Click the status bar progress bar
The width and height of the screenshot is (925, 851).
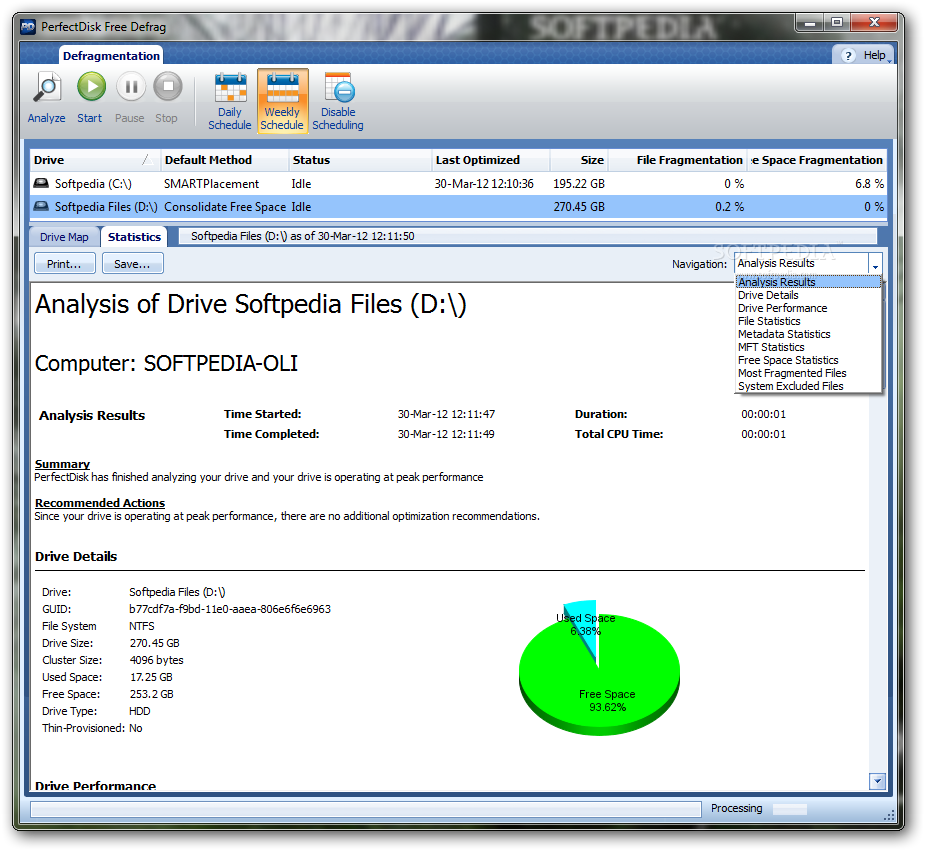[x=365, y=809]
